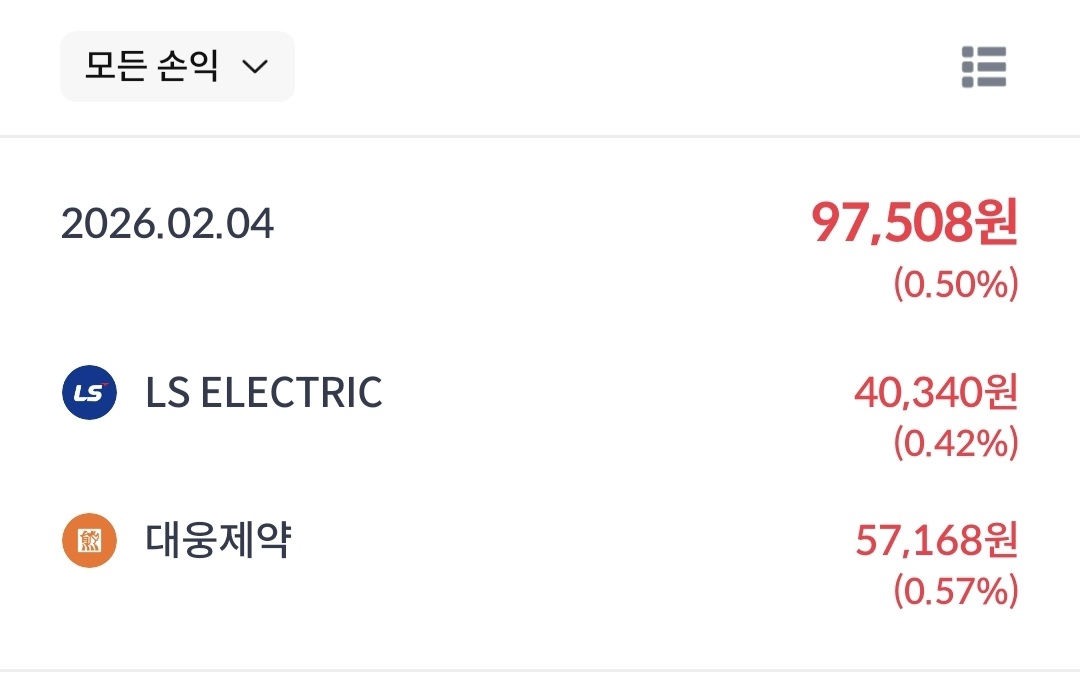Tap LS ELECTRIC return rate (0.42%)
The image size is (1080, 684).
coord(955,442)
